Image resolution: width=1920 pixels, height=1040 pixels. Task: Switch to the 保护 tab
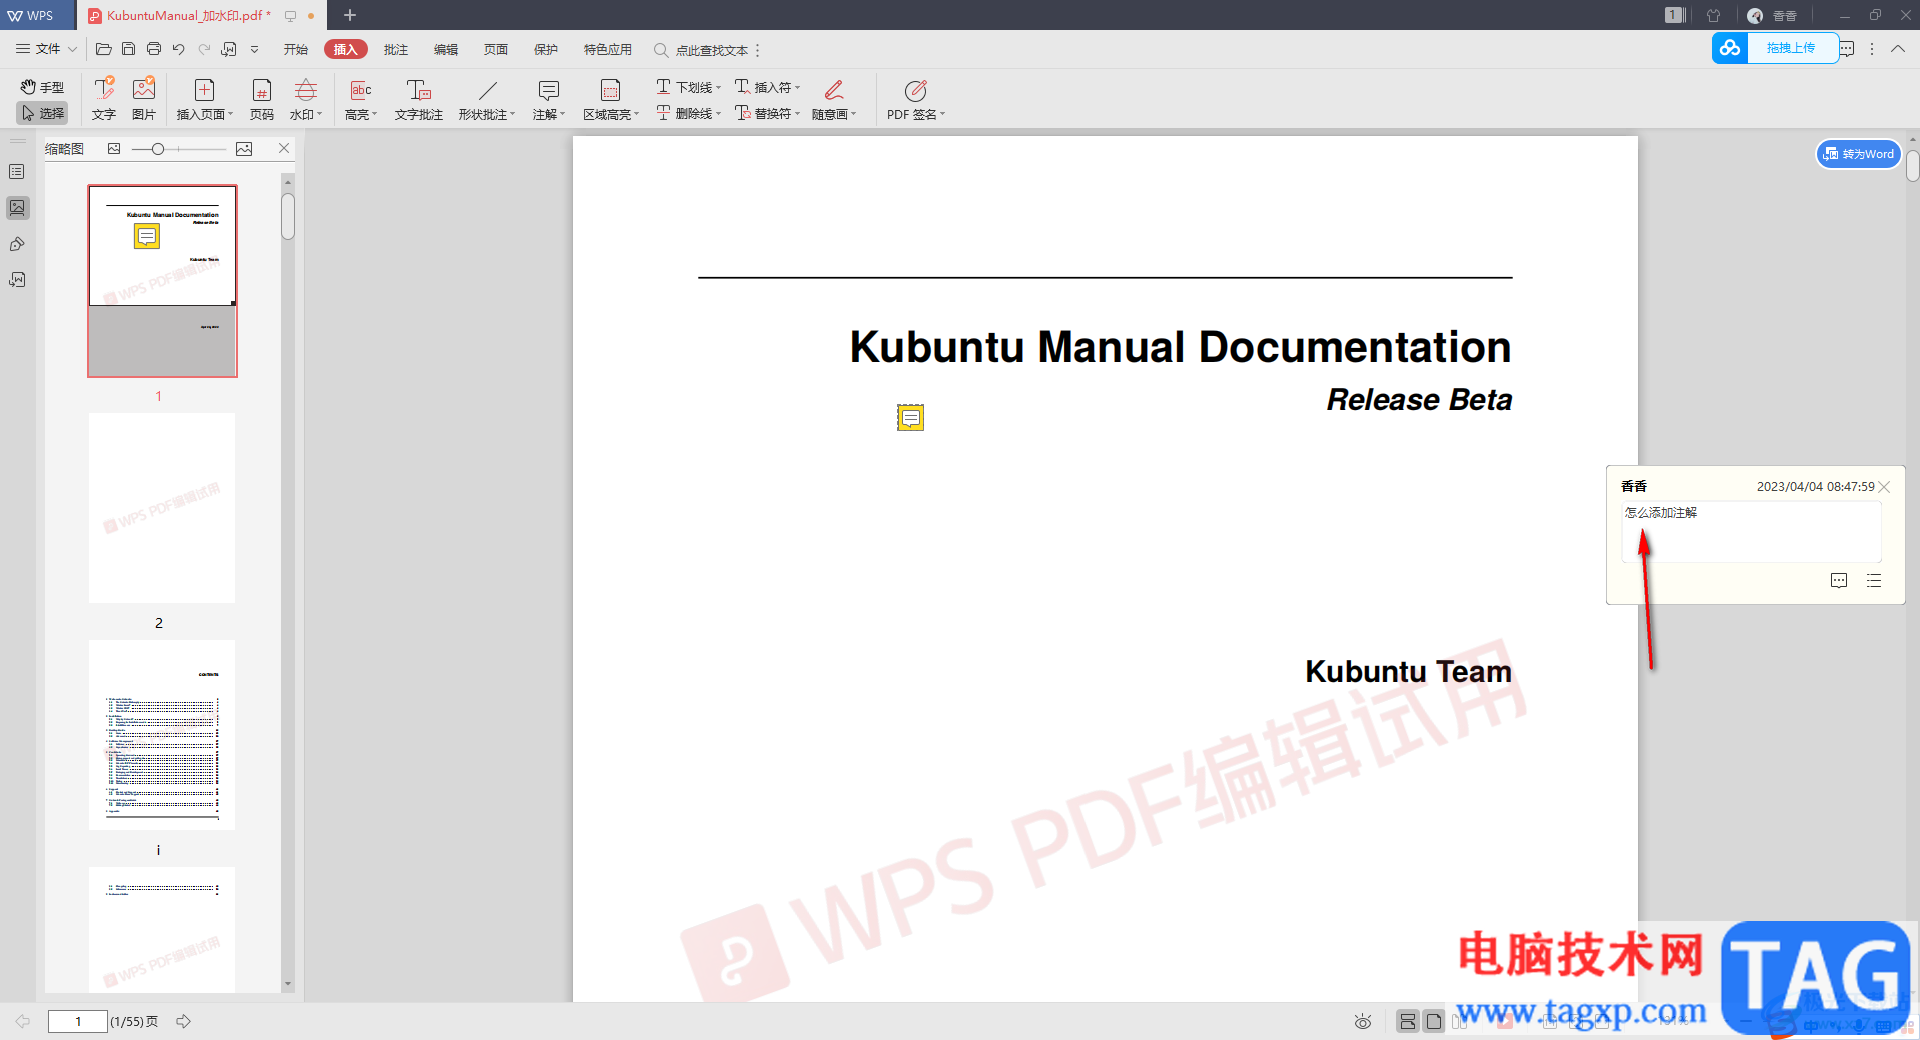coord(546,49)
